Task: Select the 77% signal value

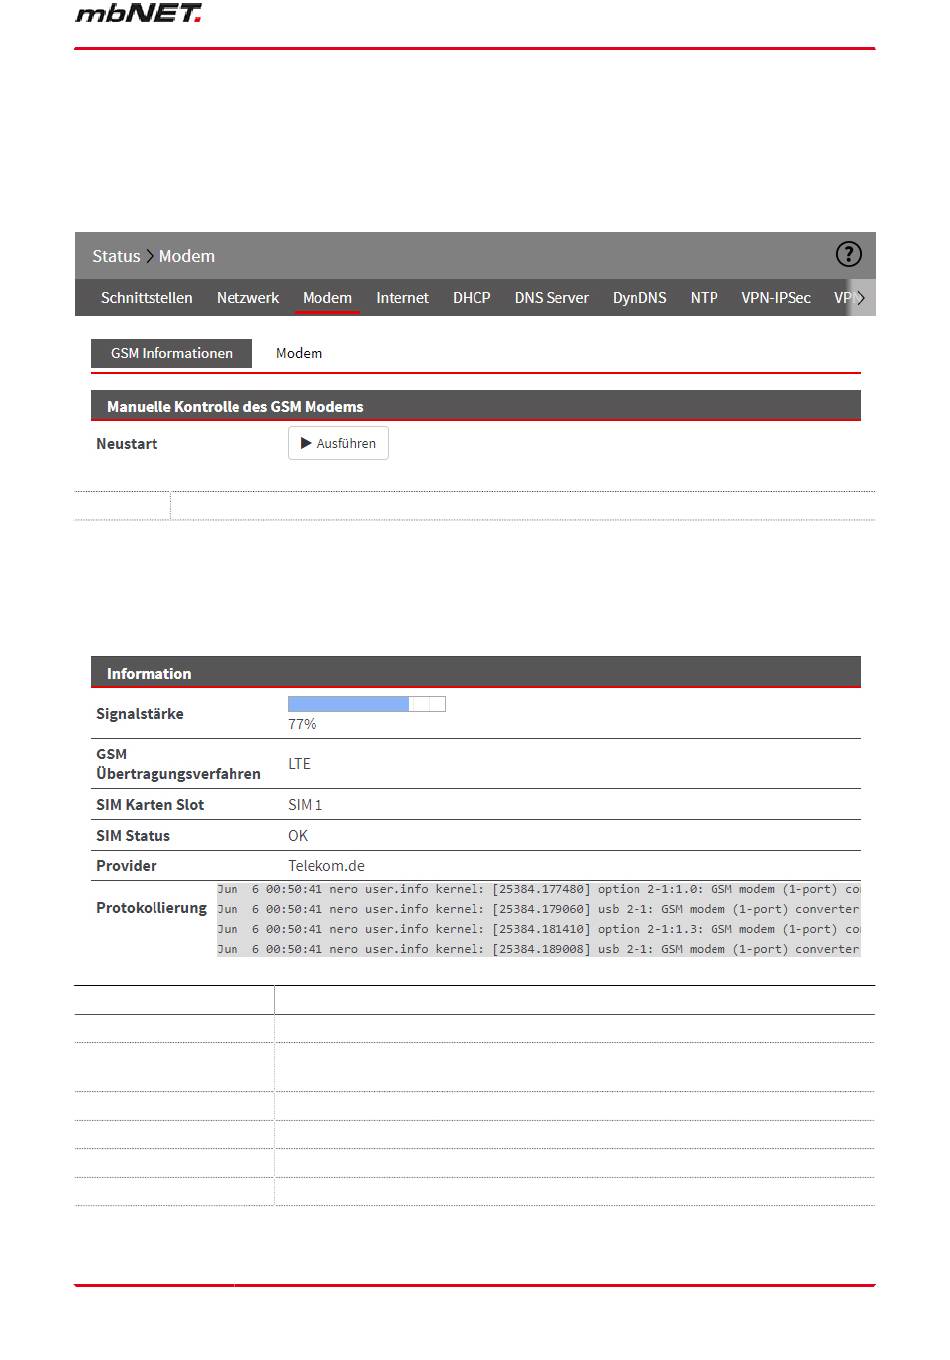Action: tap(302, 724)
